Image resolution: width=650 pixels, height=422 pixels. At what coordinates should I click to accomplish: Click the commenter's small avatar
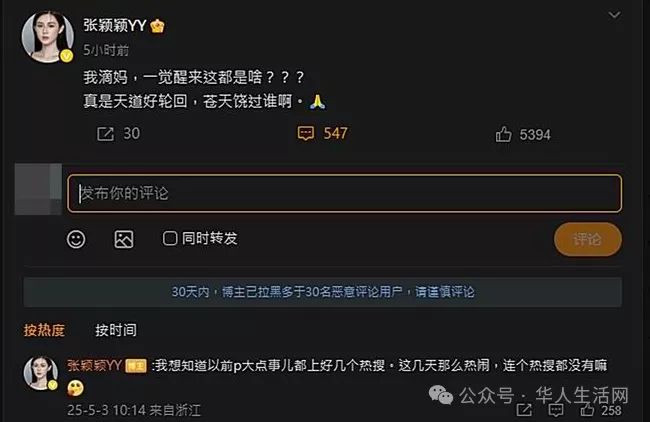pos(41,373)
